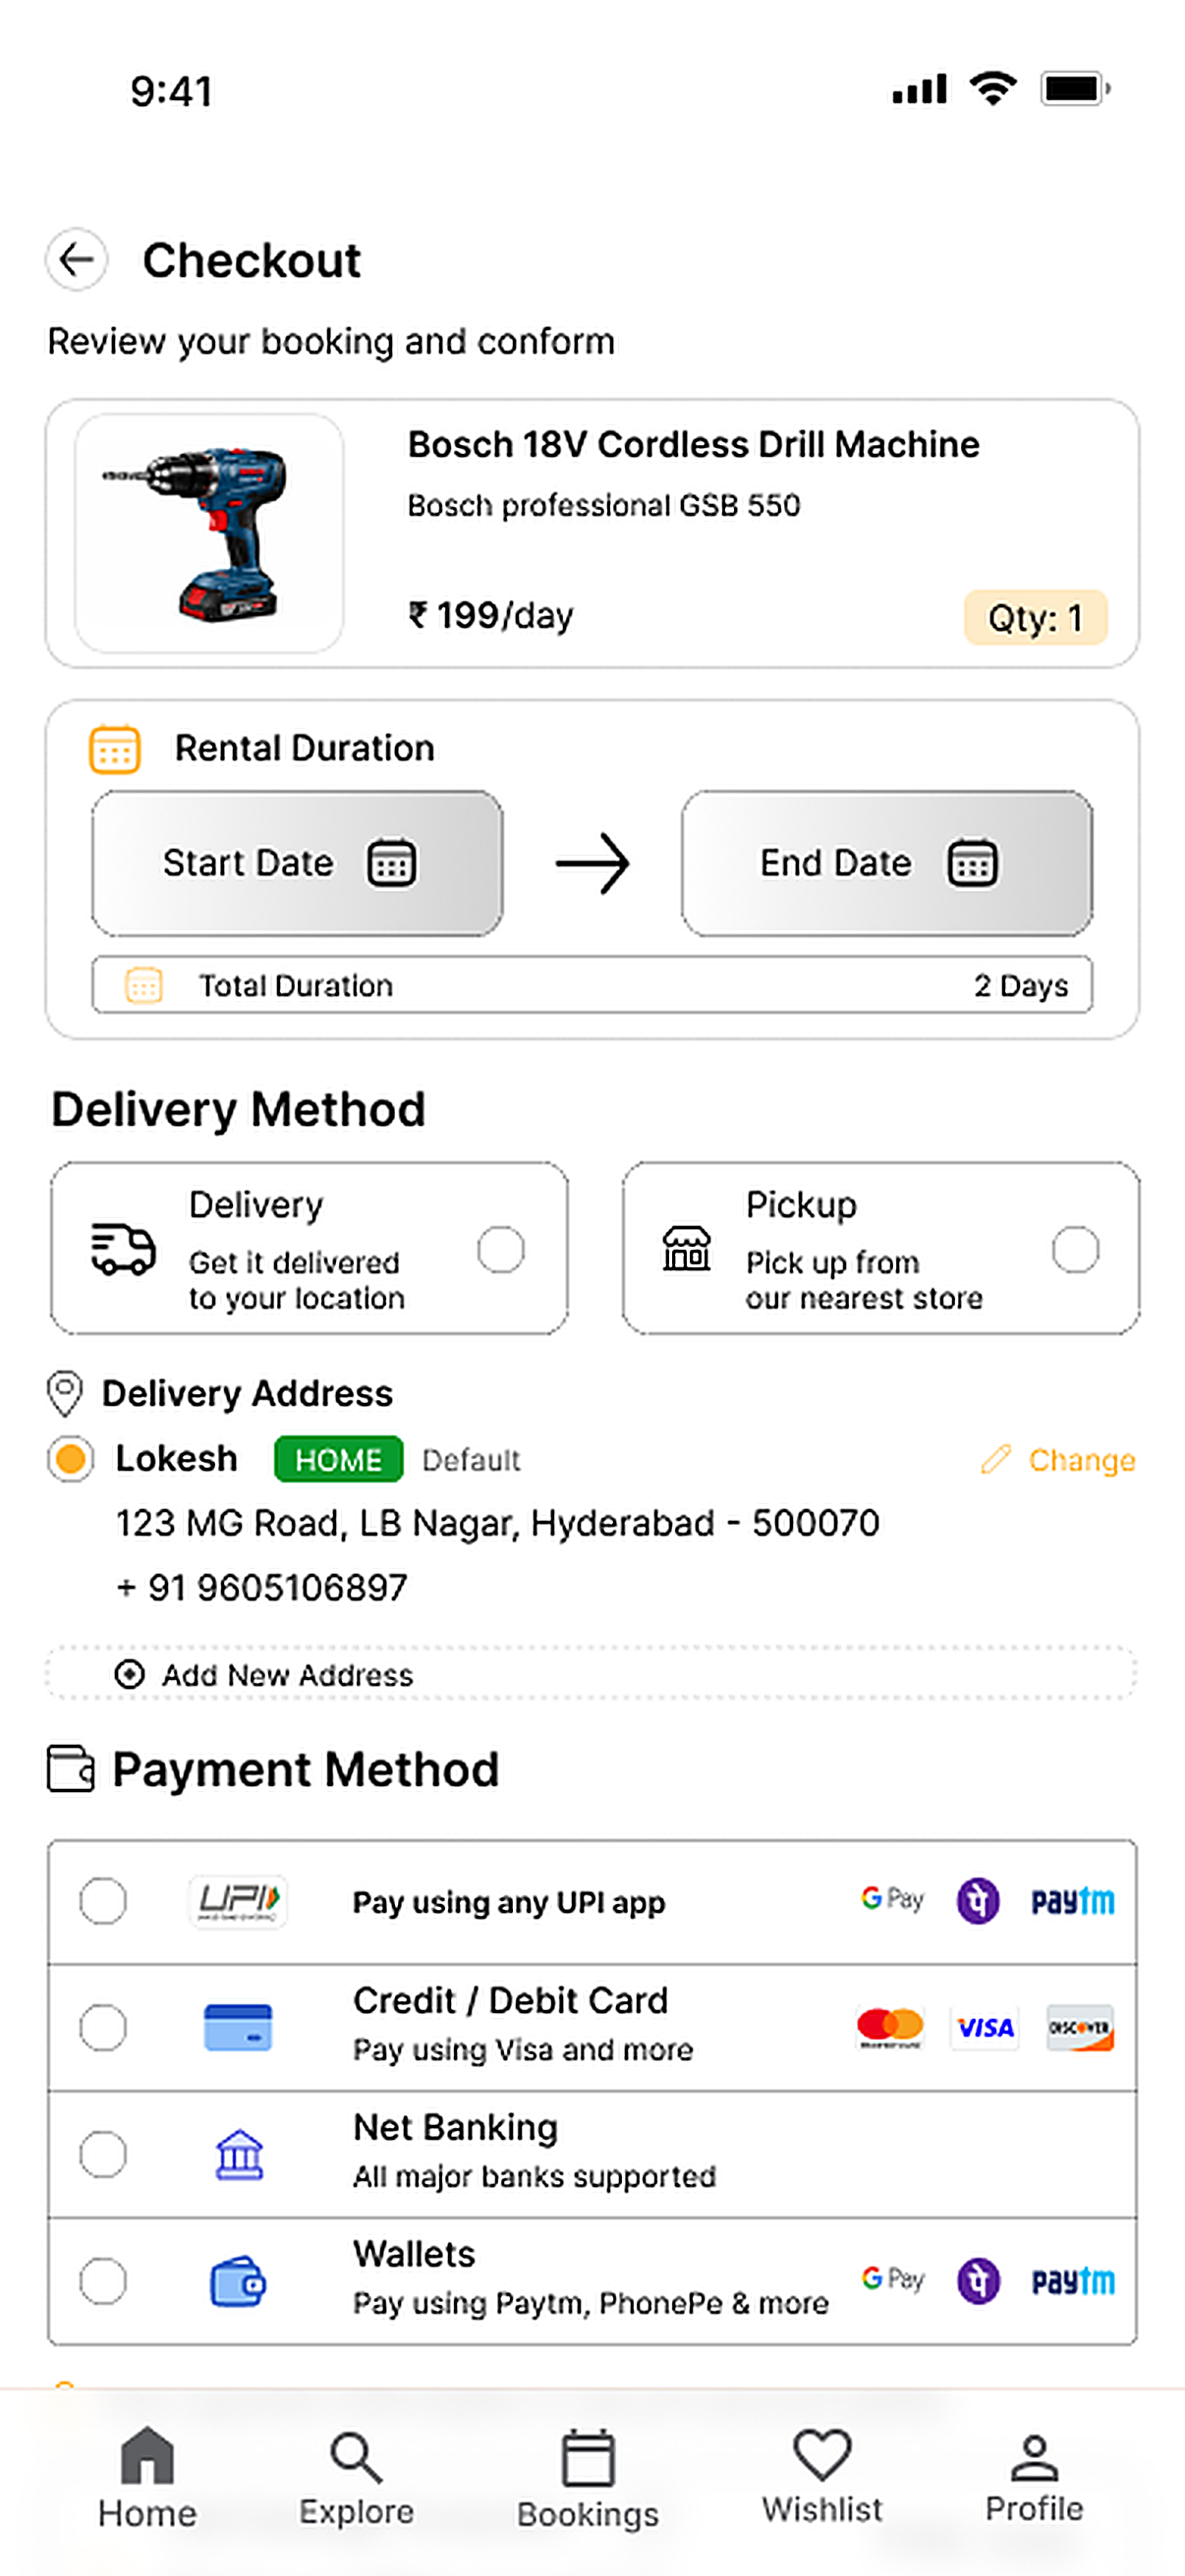Add New Address

pyautogui.click(x=591, y=1674)
